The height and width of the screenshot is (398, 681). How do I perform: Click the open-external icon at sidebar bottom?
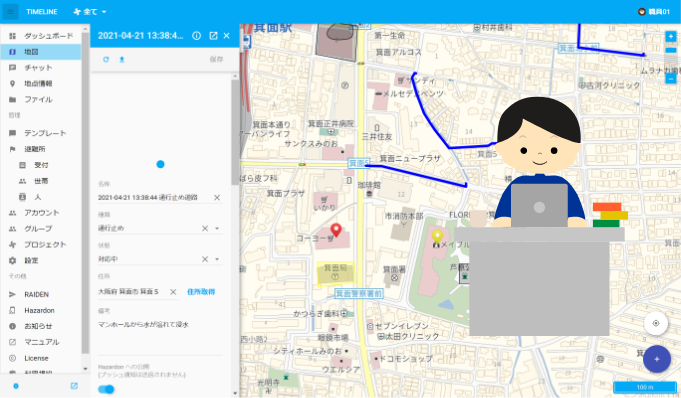74,386
